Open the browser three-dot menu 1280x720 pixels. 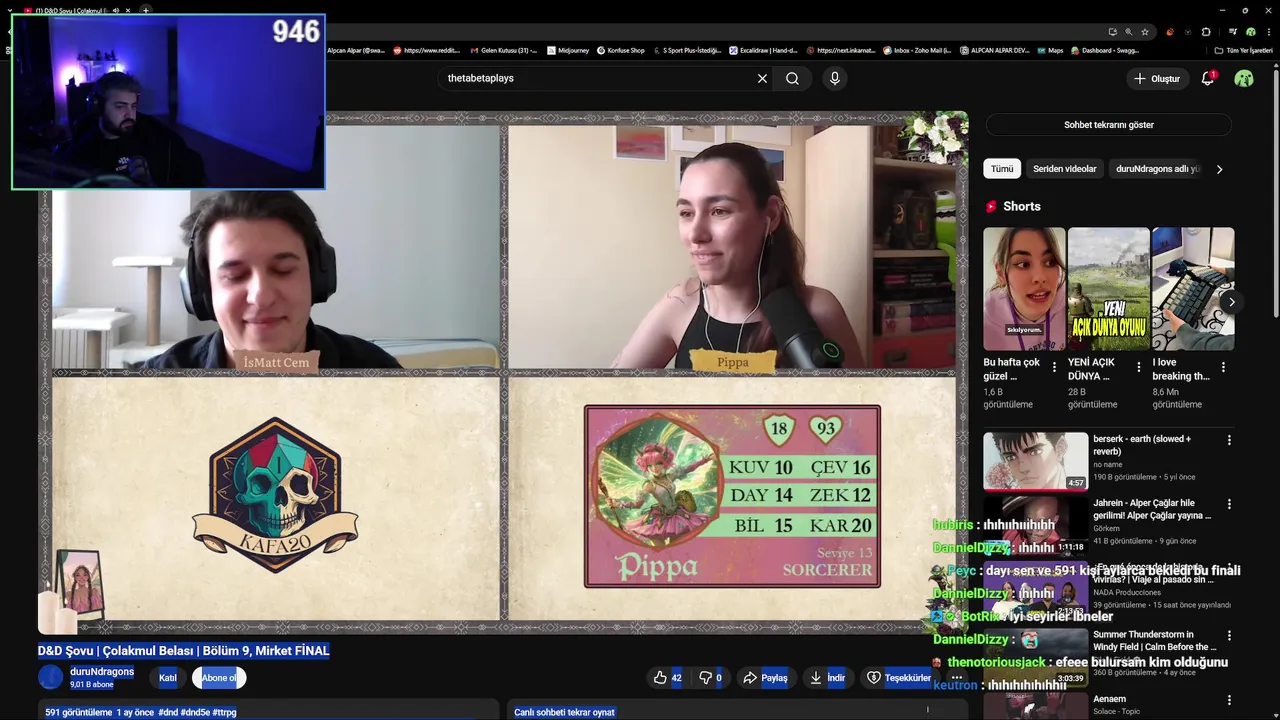point(1268,32)
